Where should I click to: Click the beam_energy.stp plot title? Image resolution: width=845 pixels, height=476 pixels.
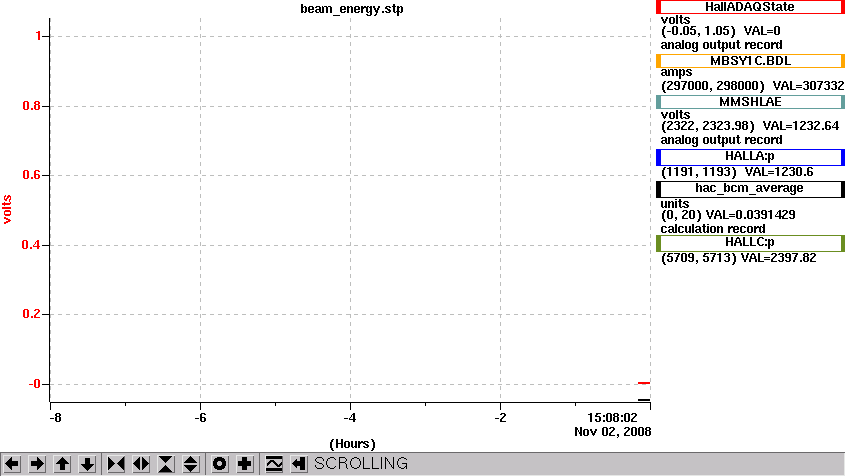point(352,9)
